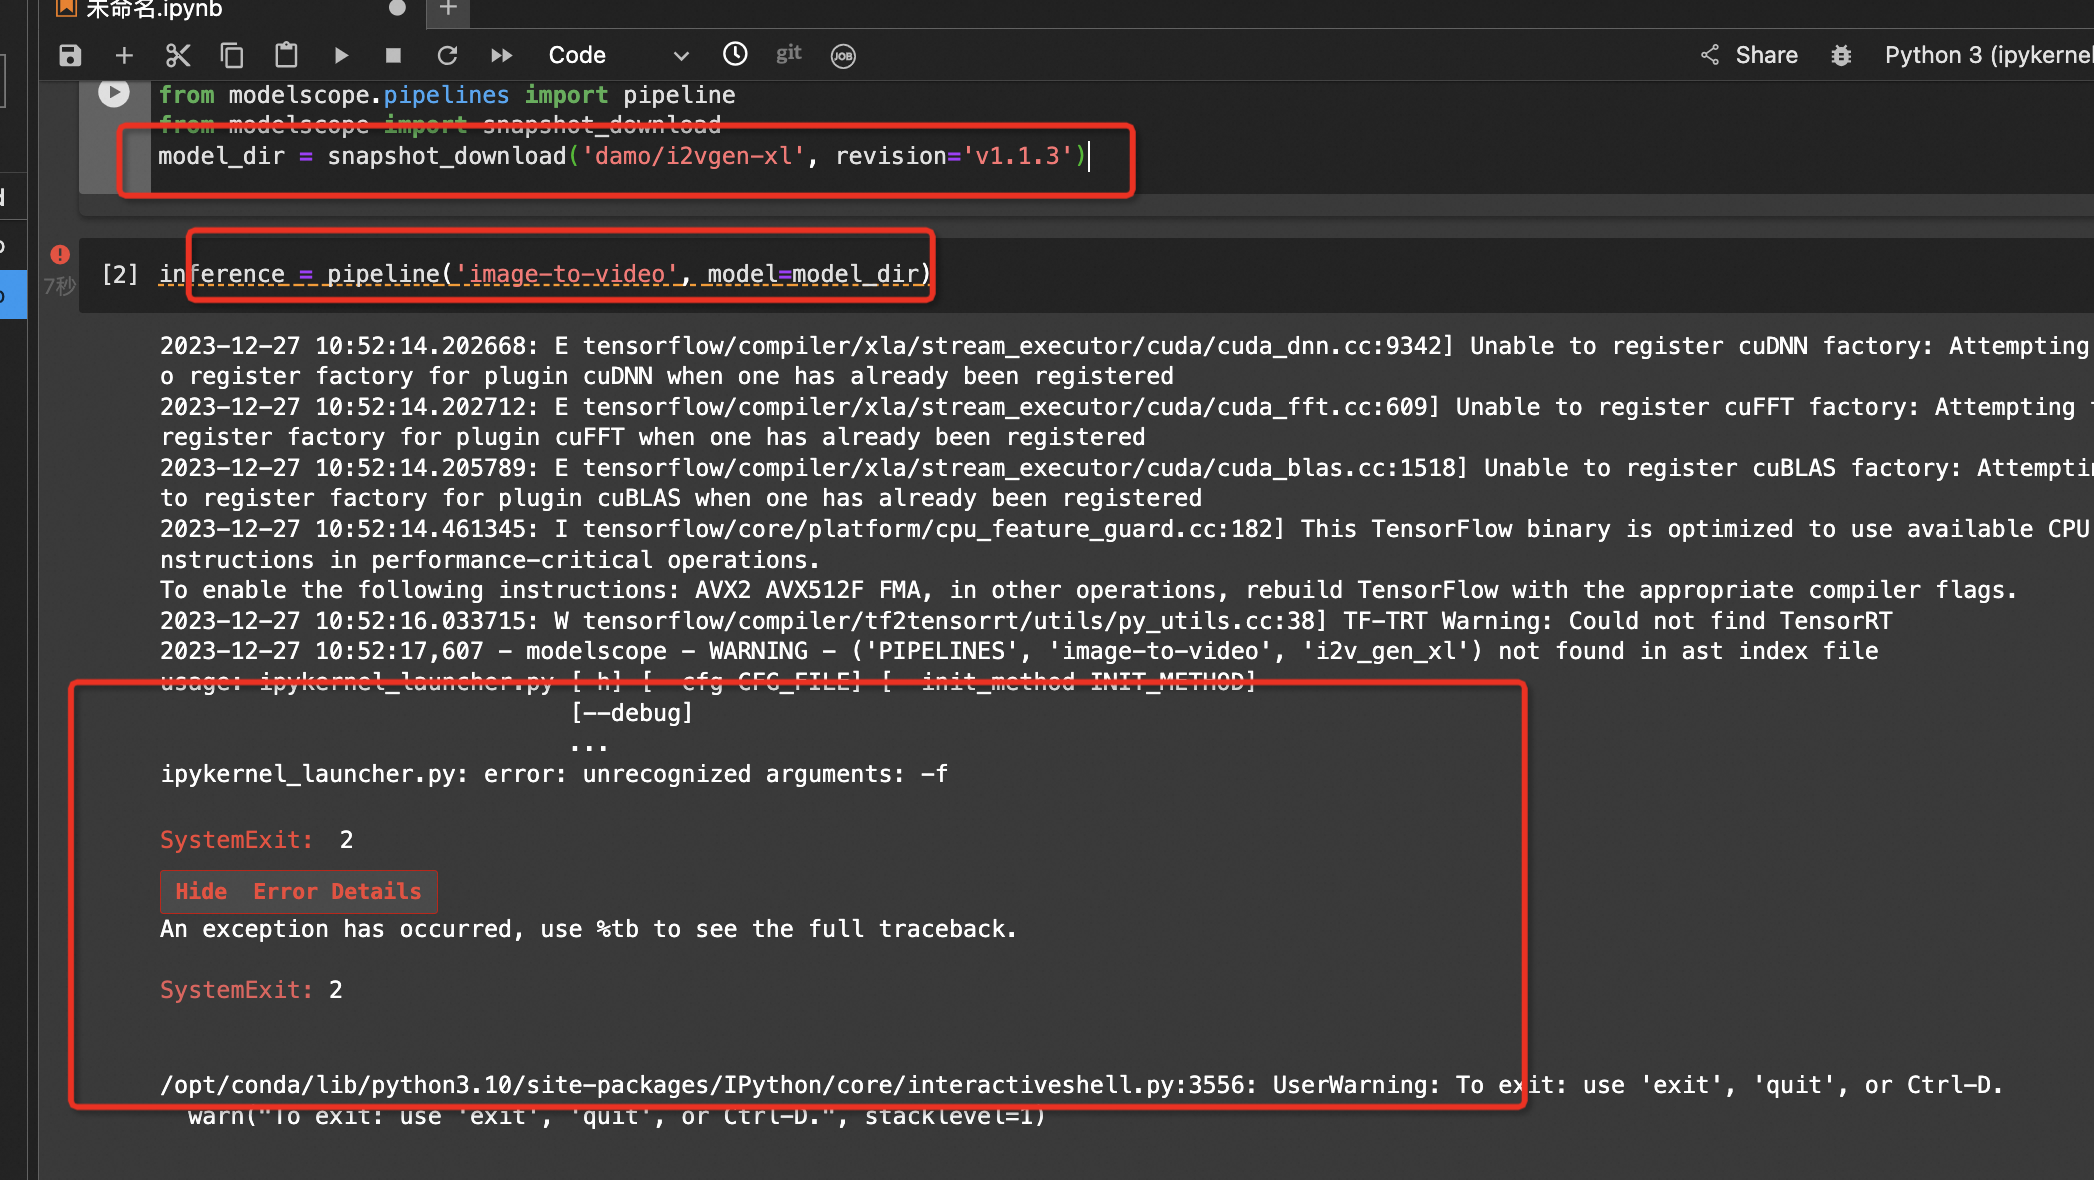Click the '[2]' execution count label
Screen dimensions: 2094x1180
coord(120,274)
